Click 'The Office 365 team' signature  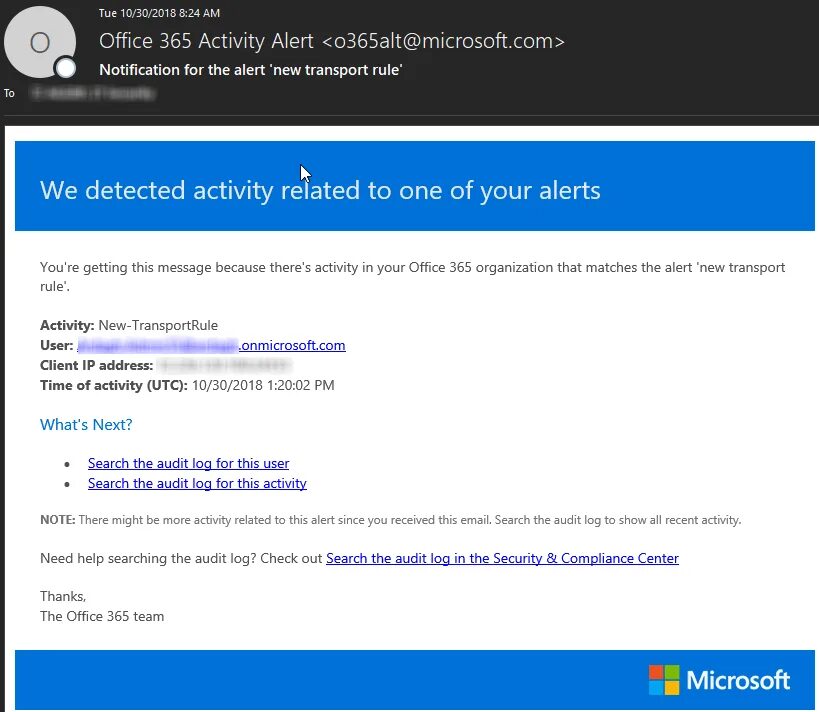coord(102,616)
